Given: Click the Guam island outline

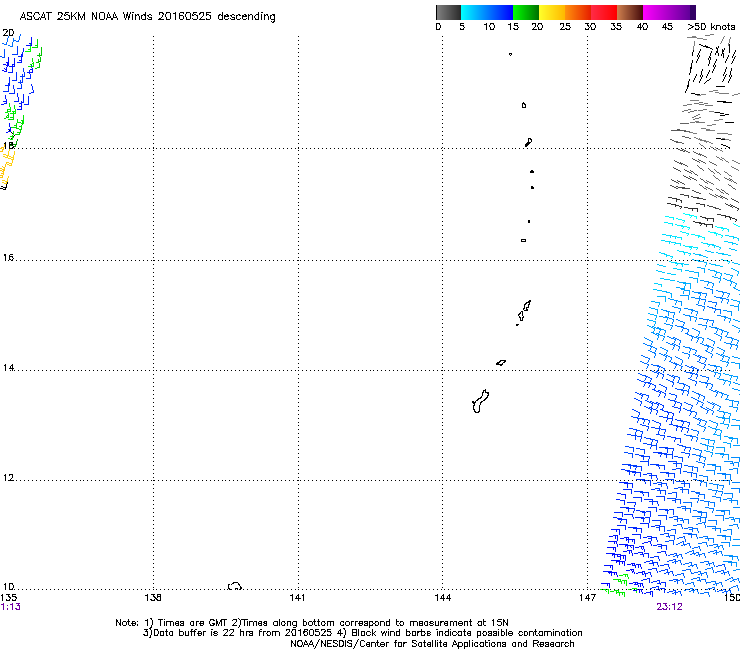Looking at the screenshot, I should [480, 402].
